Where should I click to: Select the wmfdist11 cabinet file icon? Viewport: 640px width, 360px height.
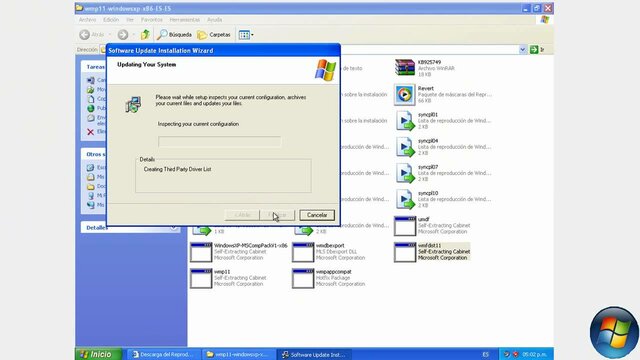click(x=404, y=252)
